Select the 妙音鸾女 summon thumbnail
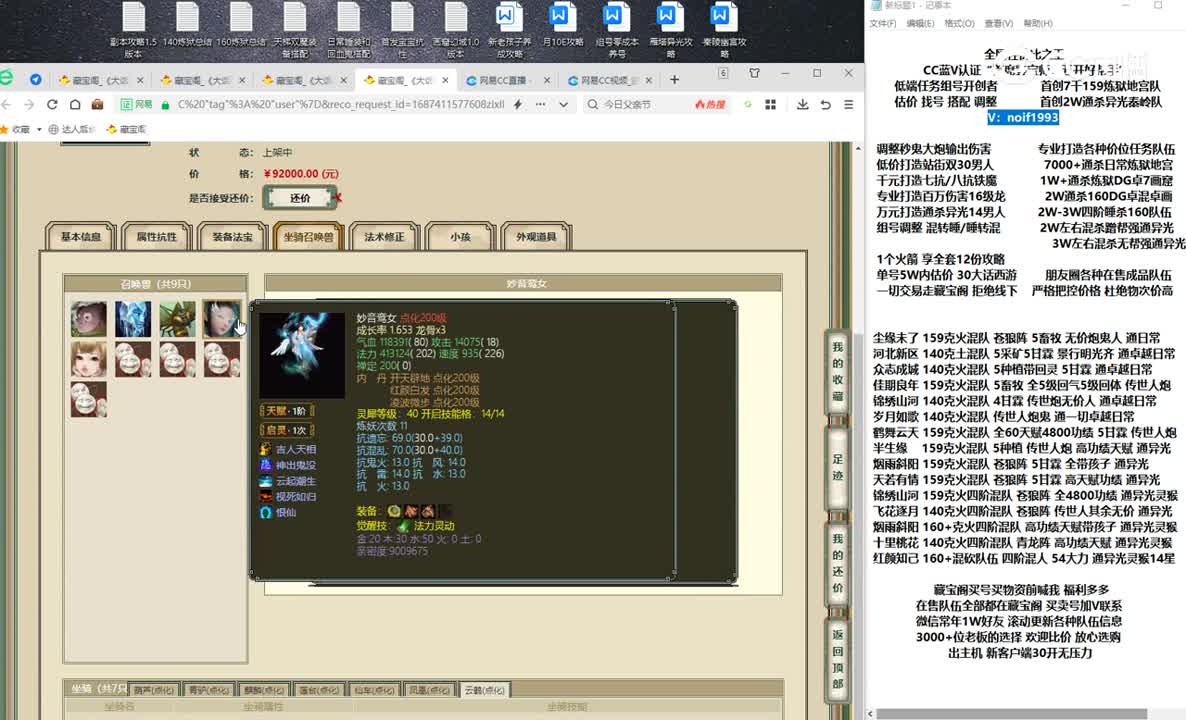 [x=222, y=318]
